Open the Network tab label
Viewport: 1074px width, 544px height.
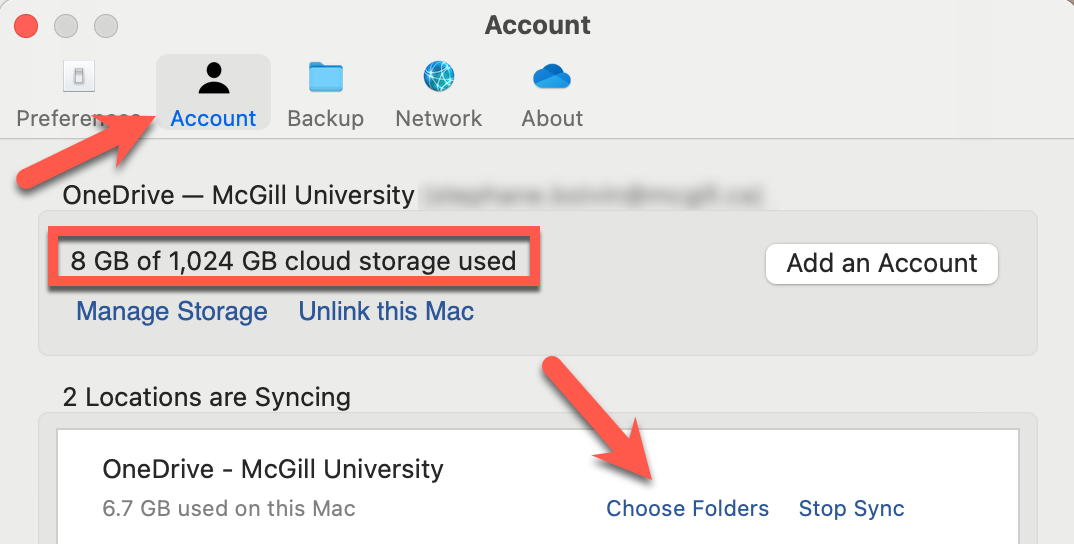438,118
